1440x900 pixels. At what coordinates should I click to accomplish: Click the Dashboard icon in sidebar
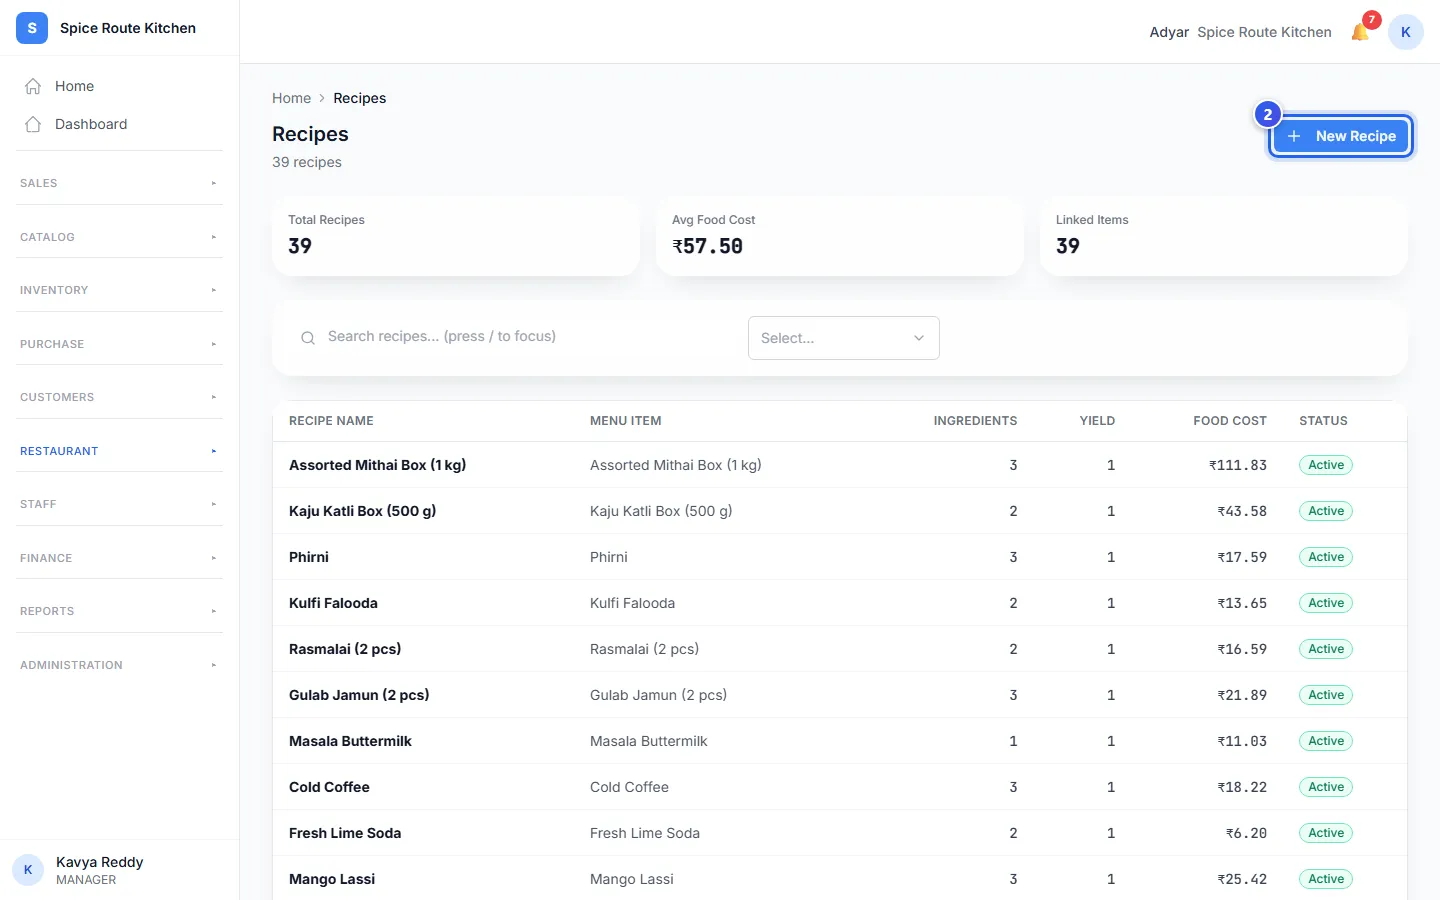tap(33, 124)
